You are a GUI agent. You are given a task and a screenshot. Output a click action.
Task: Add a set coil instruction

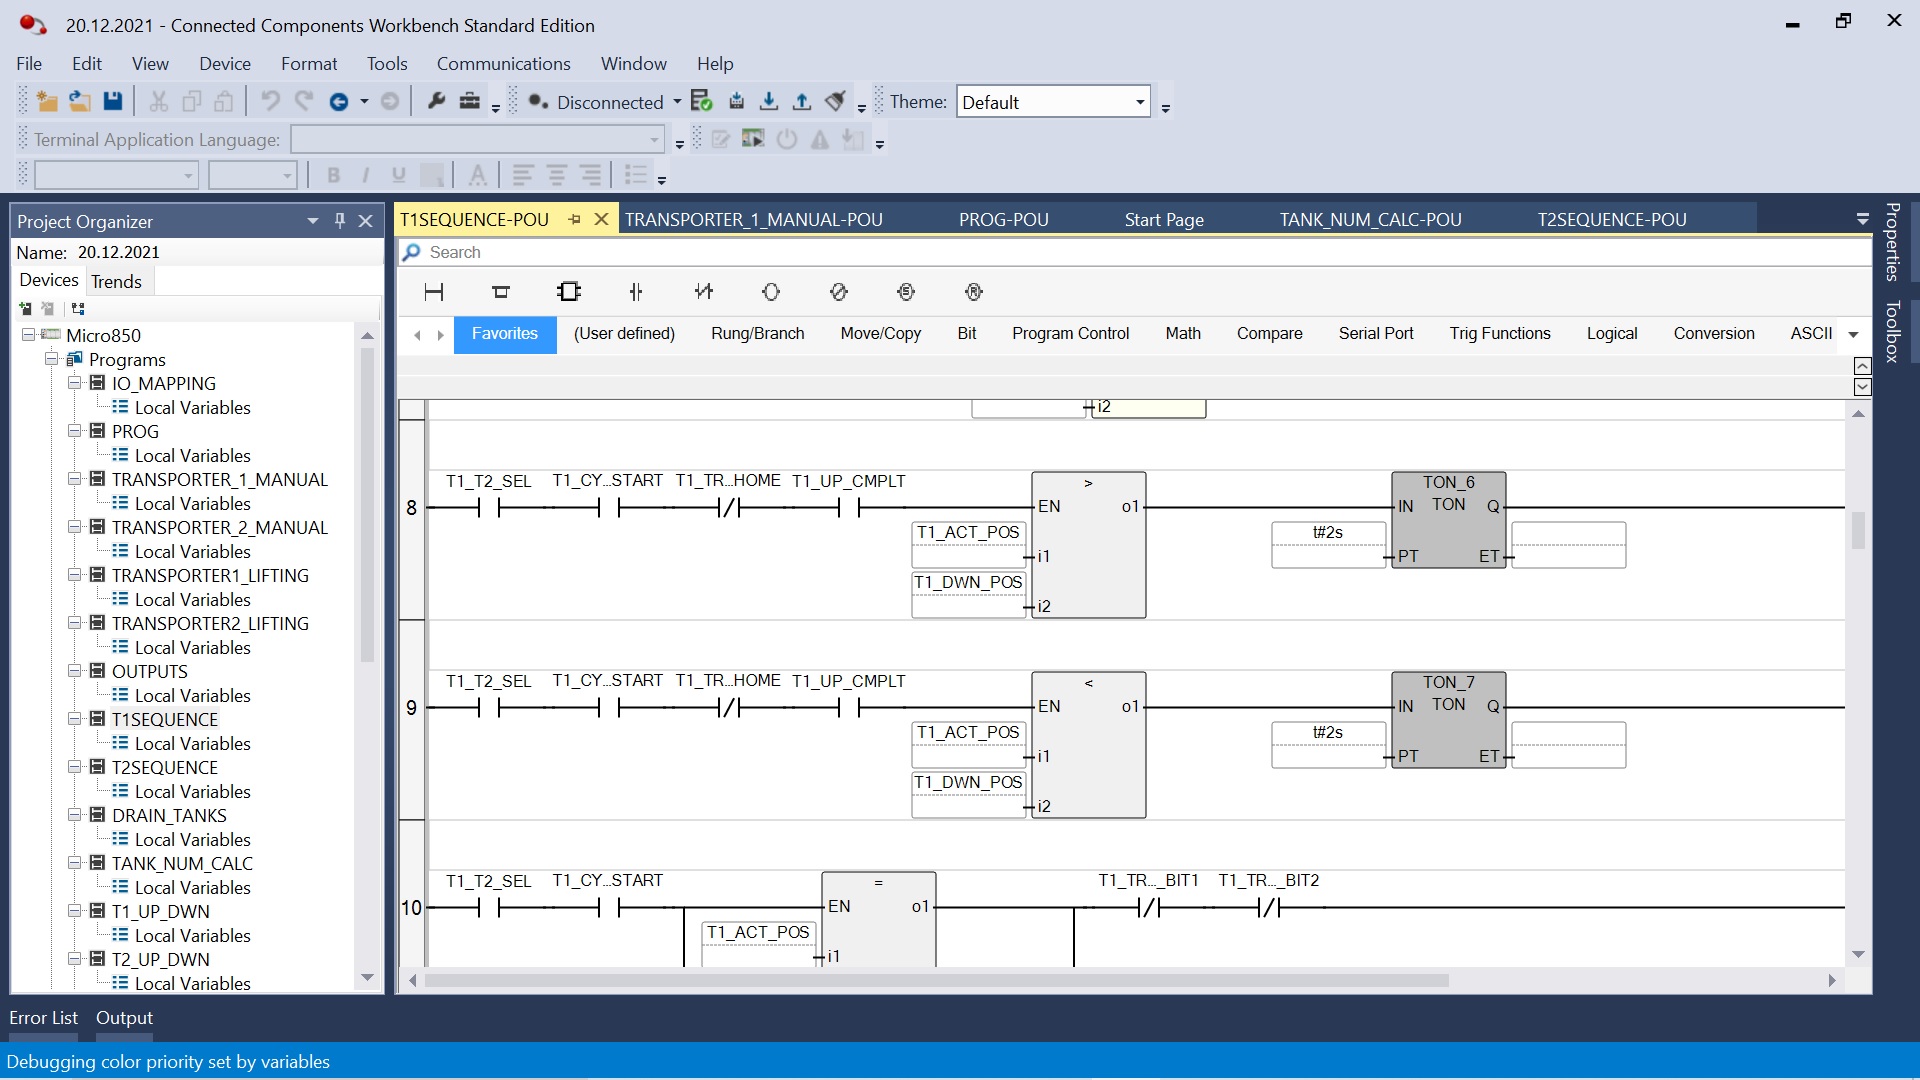click(x=906, y=292)
